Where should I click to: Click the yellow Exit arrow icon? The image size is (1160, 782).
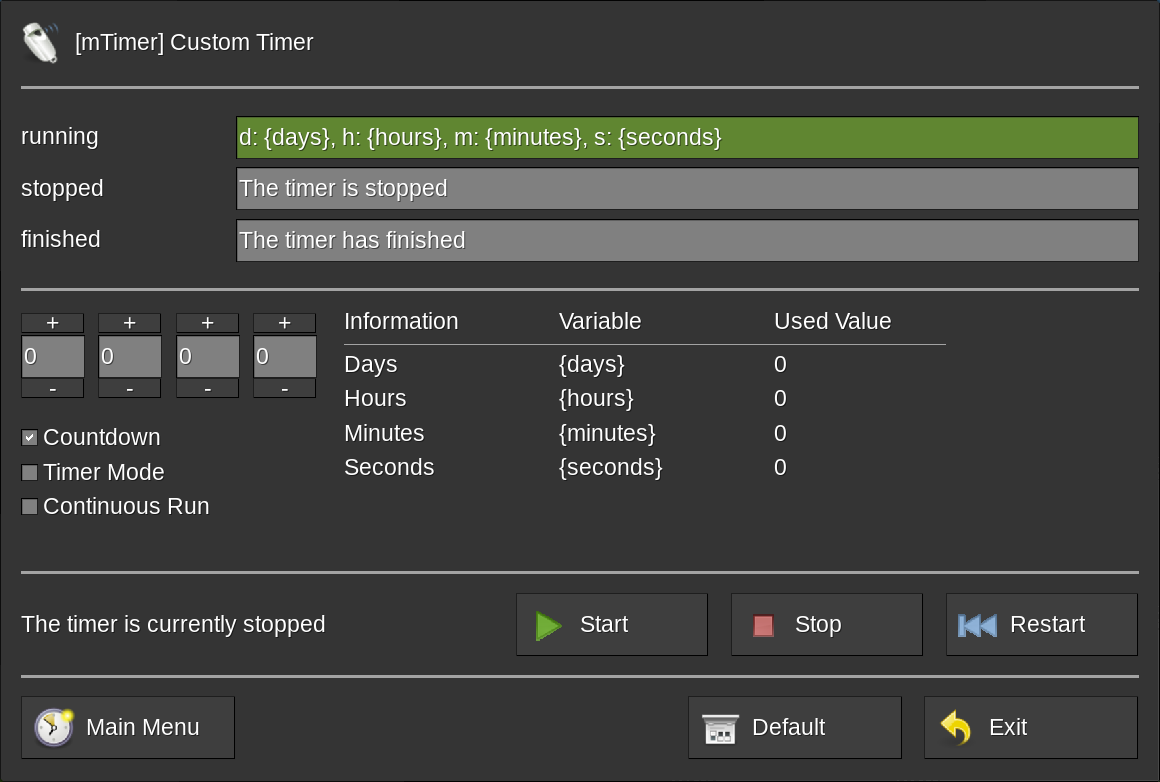pyautogui.click(x=956, y=727)
